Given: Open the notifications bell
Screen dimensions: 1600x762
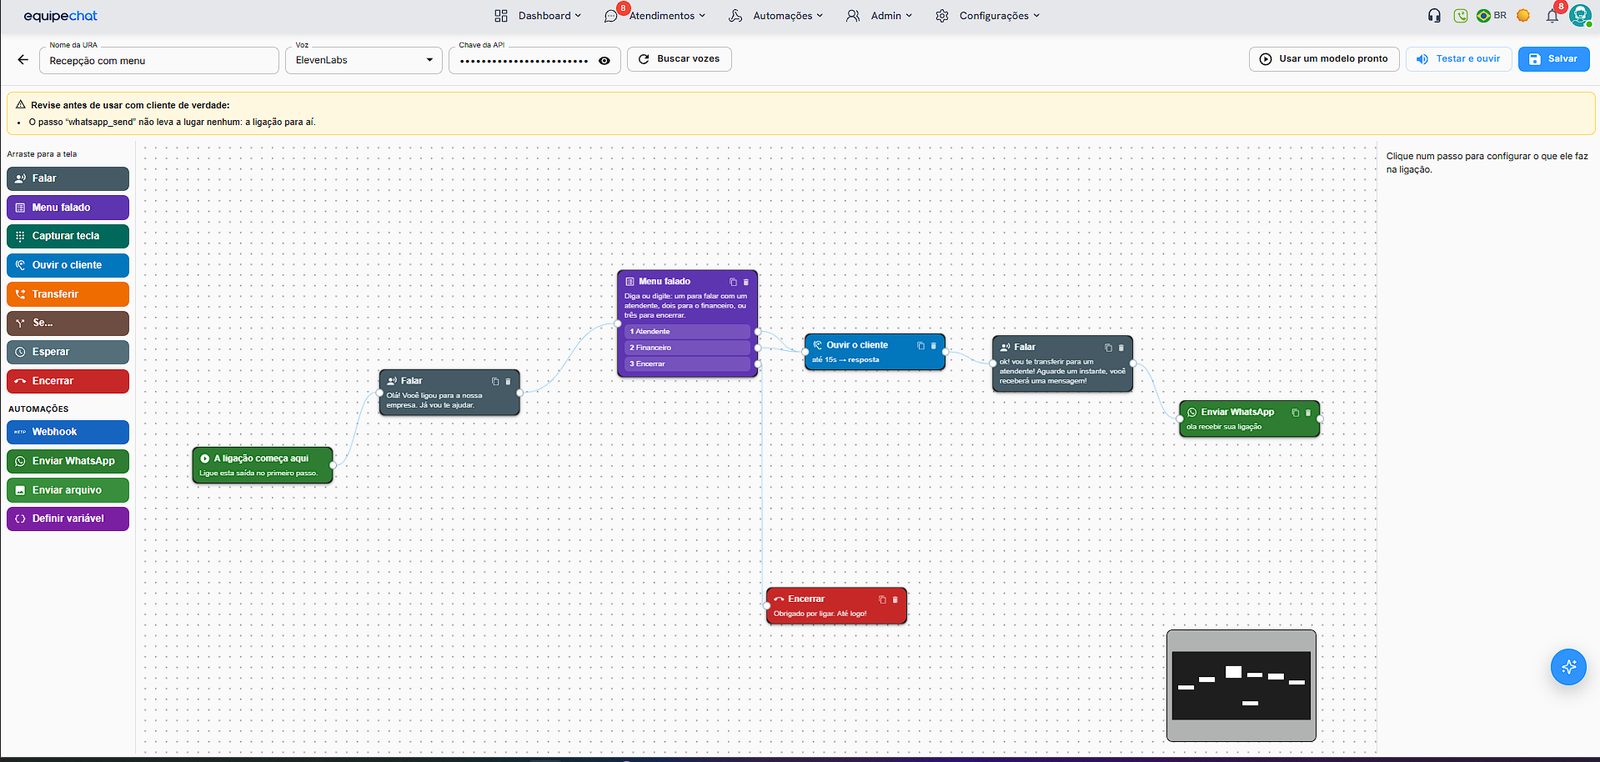Looking at the screenshot, I should pyautogui.click(x=1552, y=16).
